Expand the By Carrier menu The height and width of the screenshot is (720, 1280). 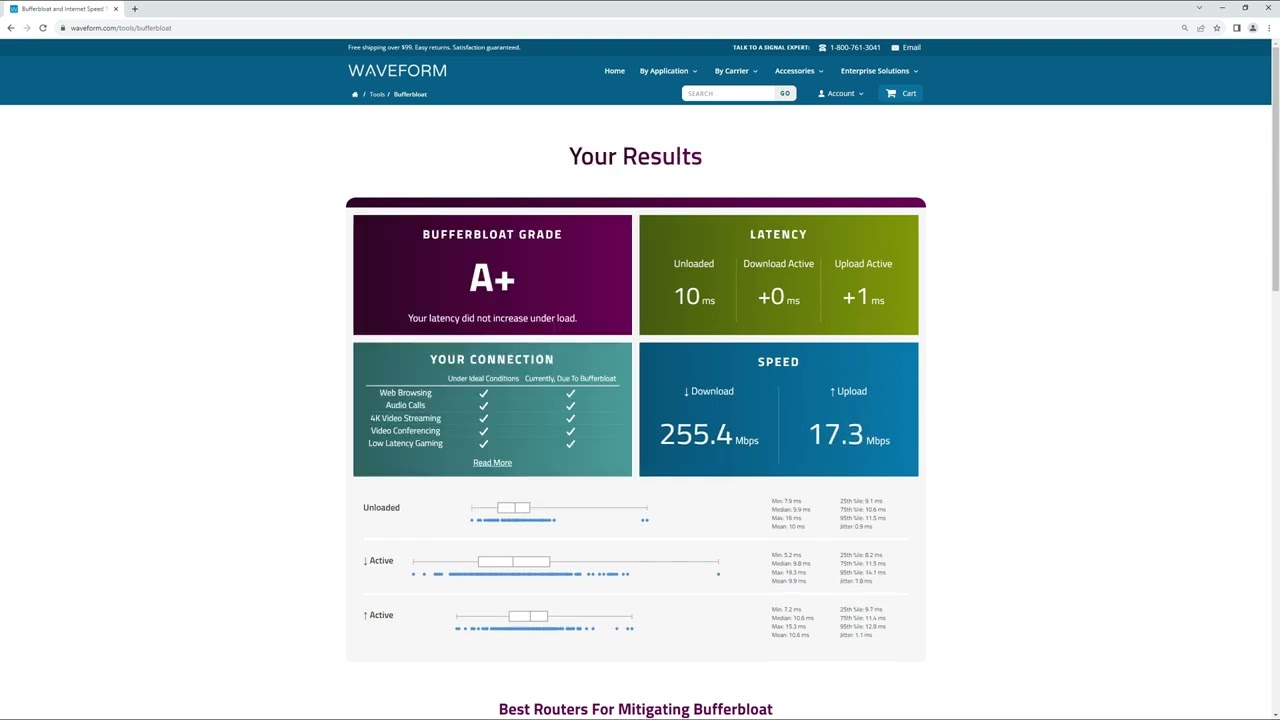click(736, 71)
